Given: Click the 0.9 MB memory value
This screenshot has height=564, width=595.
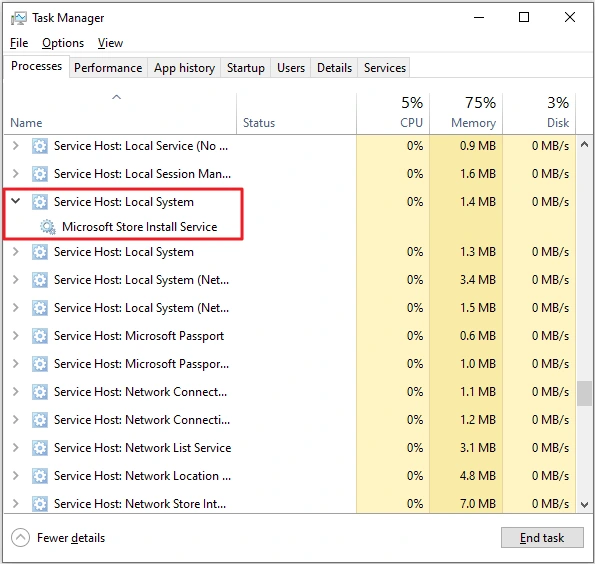Looking at the screenshot, I should (x=478, y=146).
